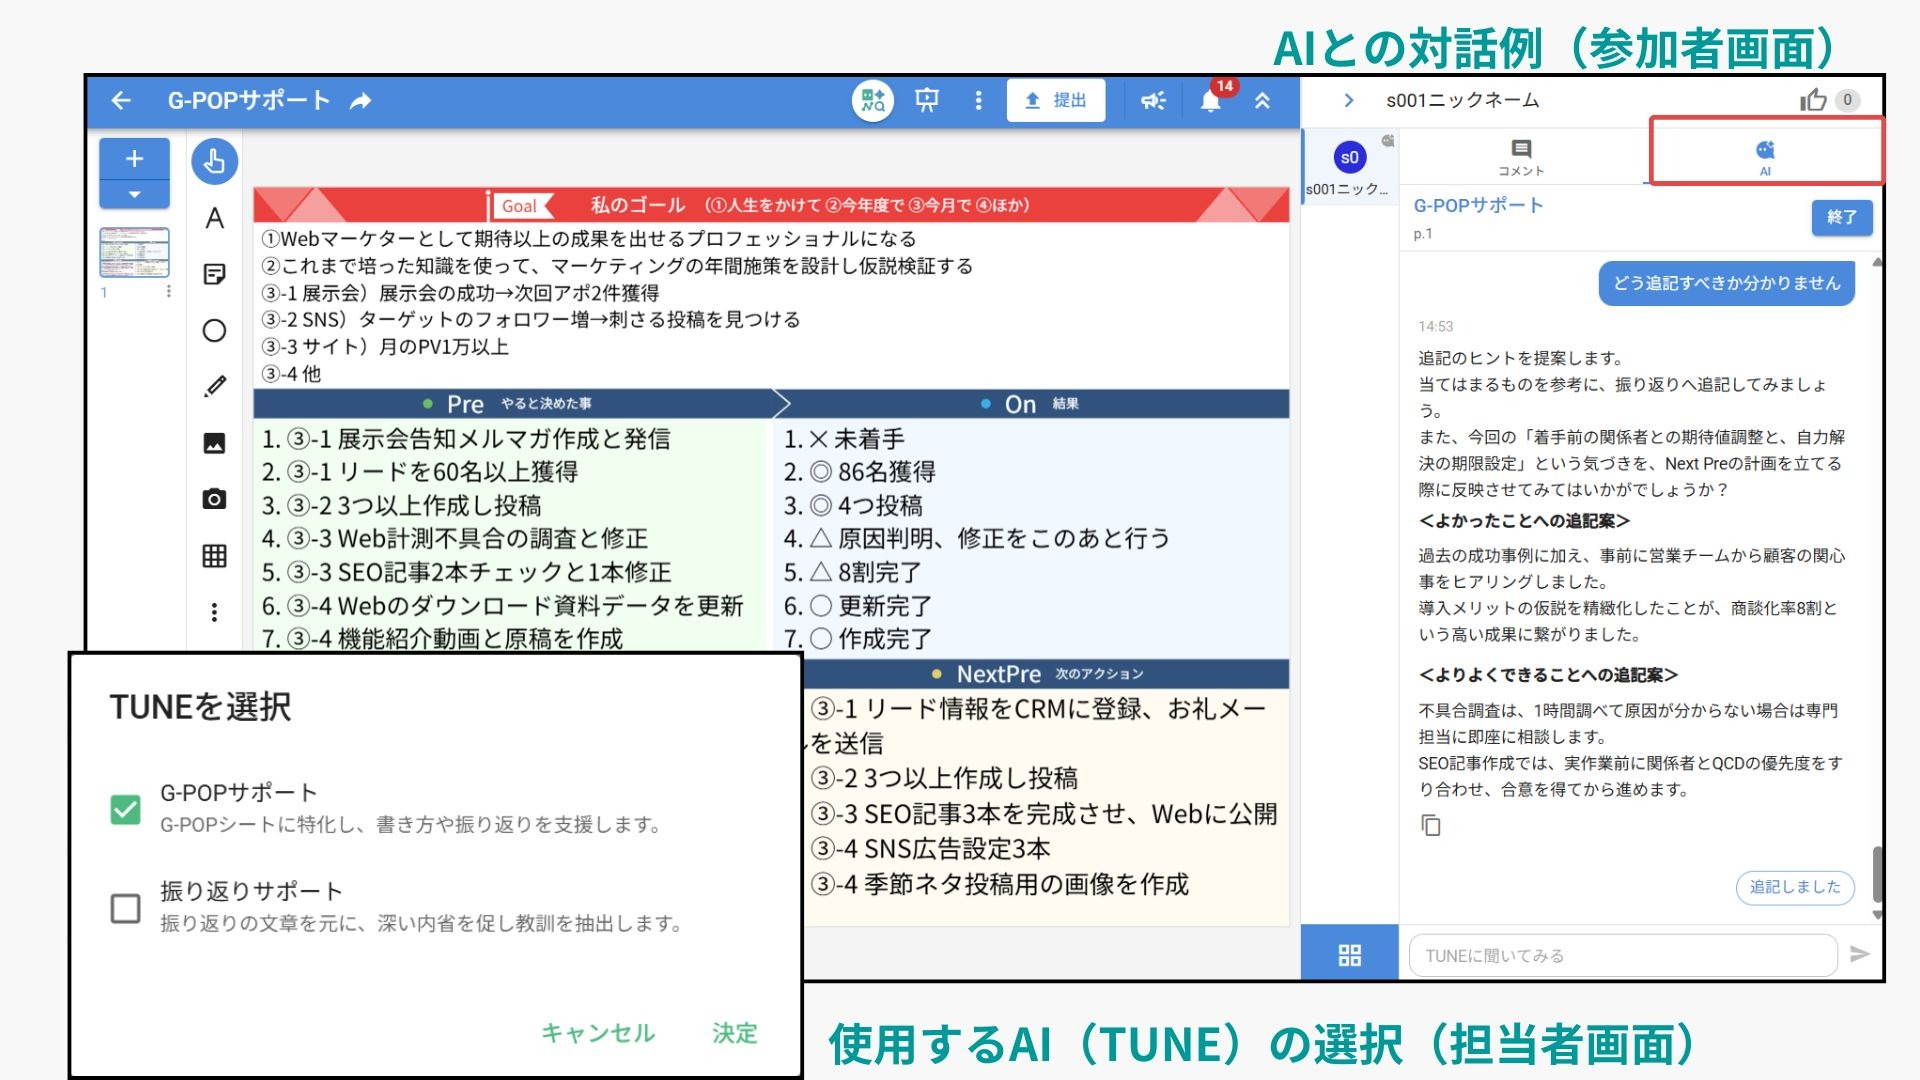Click the 追記しました suggestion chip
The image size is (1920, 1080).
1794,887
